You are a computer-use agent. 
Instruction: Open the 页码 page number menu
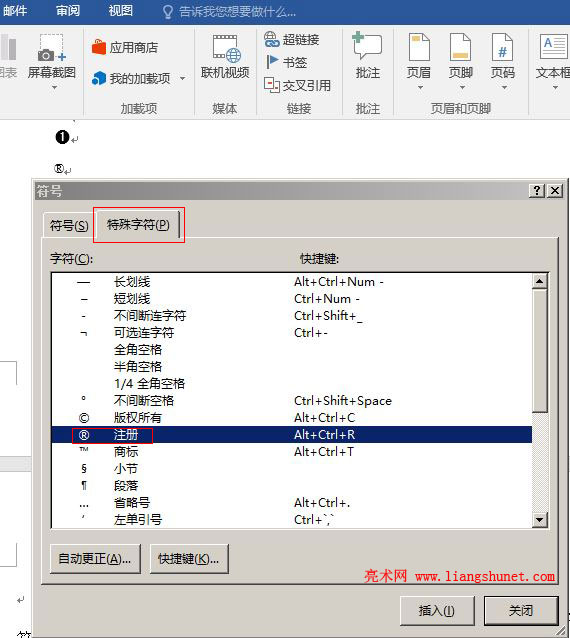502,61
